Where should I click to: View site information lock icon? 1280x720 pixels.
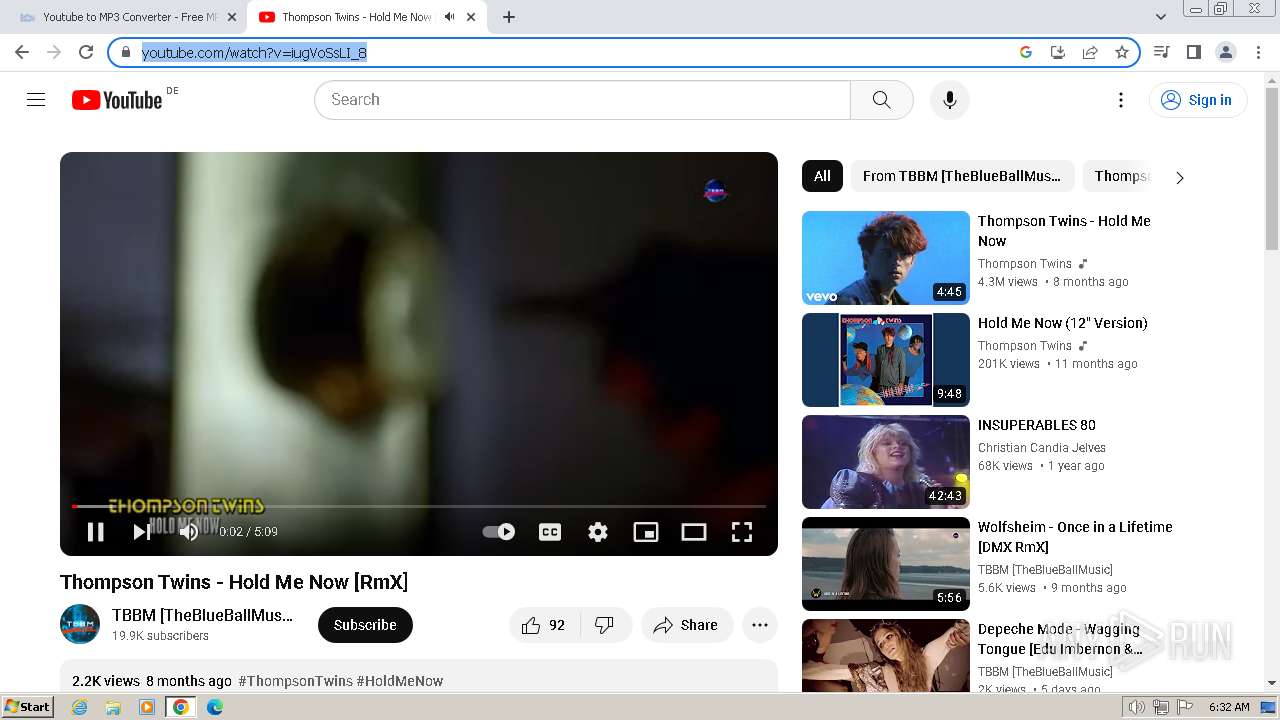(126, 52)
